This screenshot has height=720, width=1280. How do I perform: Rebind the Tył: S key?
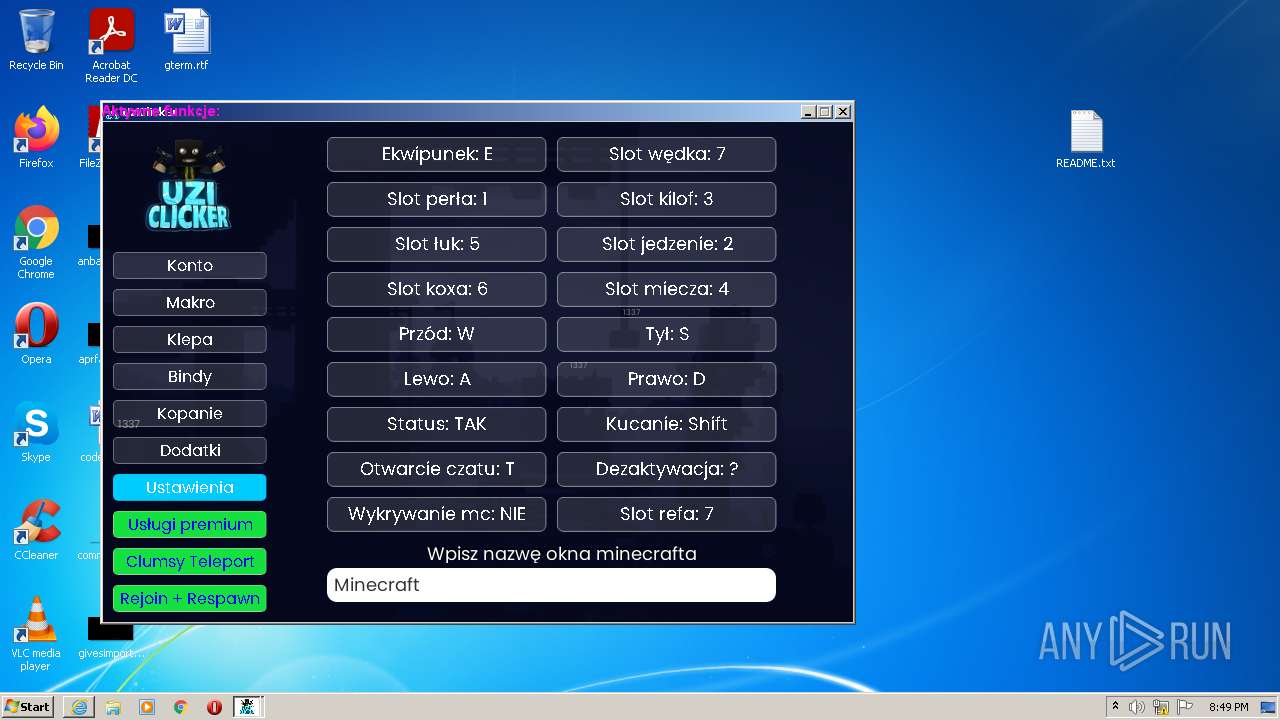pos(667,334)
